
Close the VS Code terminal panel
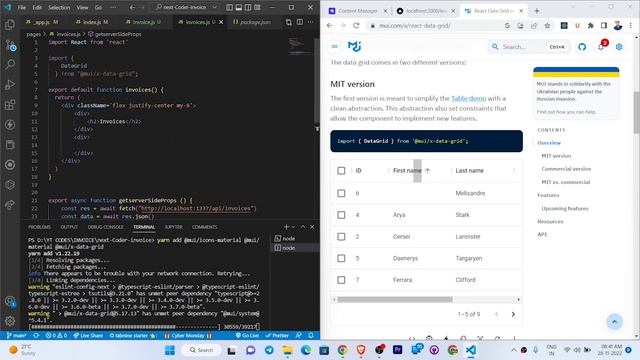(x=312, y=227)
